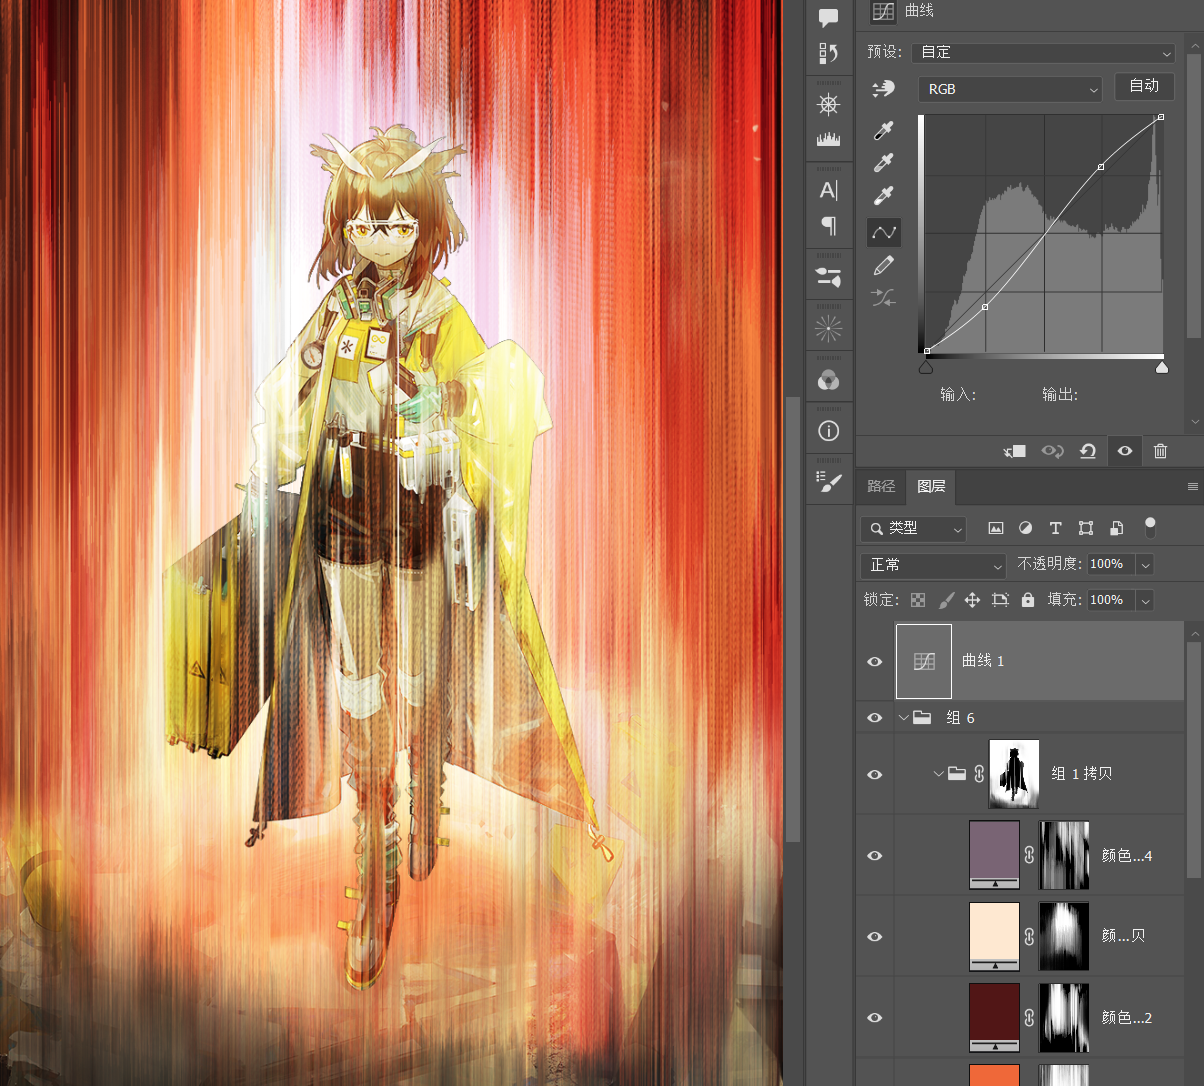
Task: Select the black point eyedropper in Curves
Action: (884, 131)
